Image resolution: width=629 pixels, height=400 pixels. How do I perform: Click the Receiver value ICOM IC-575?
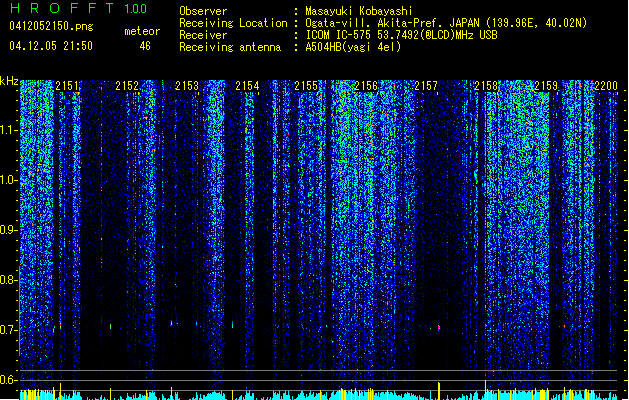339,35
